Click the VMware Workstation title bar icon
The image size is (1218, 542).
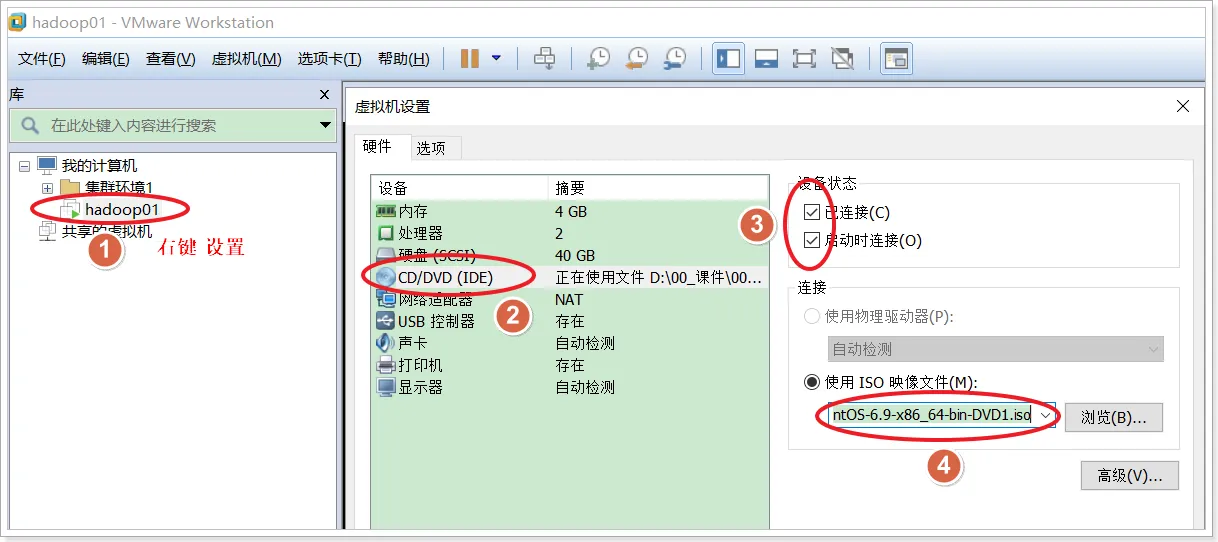[x=17, y=21]
